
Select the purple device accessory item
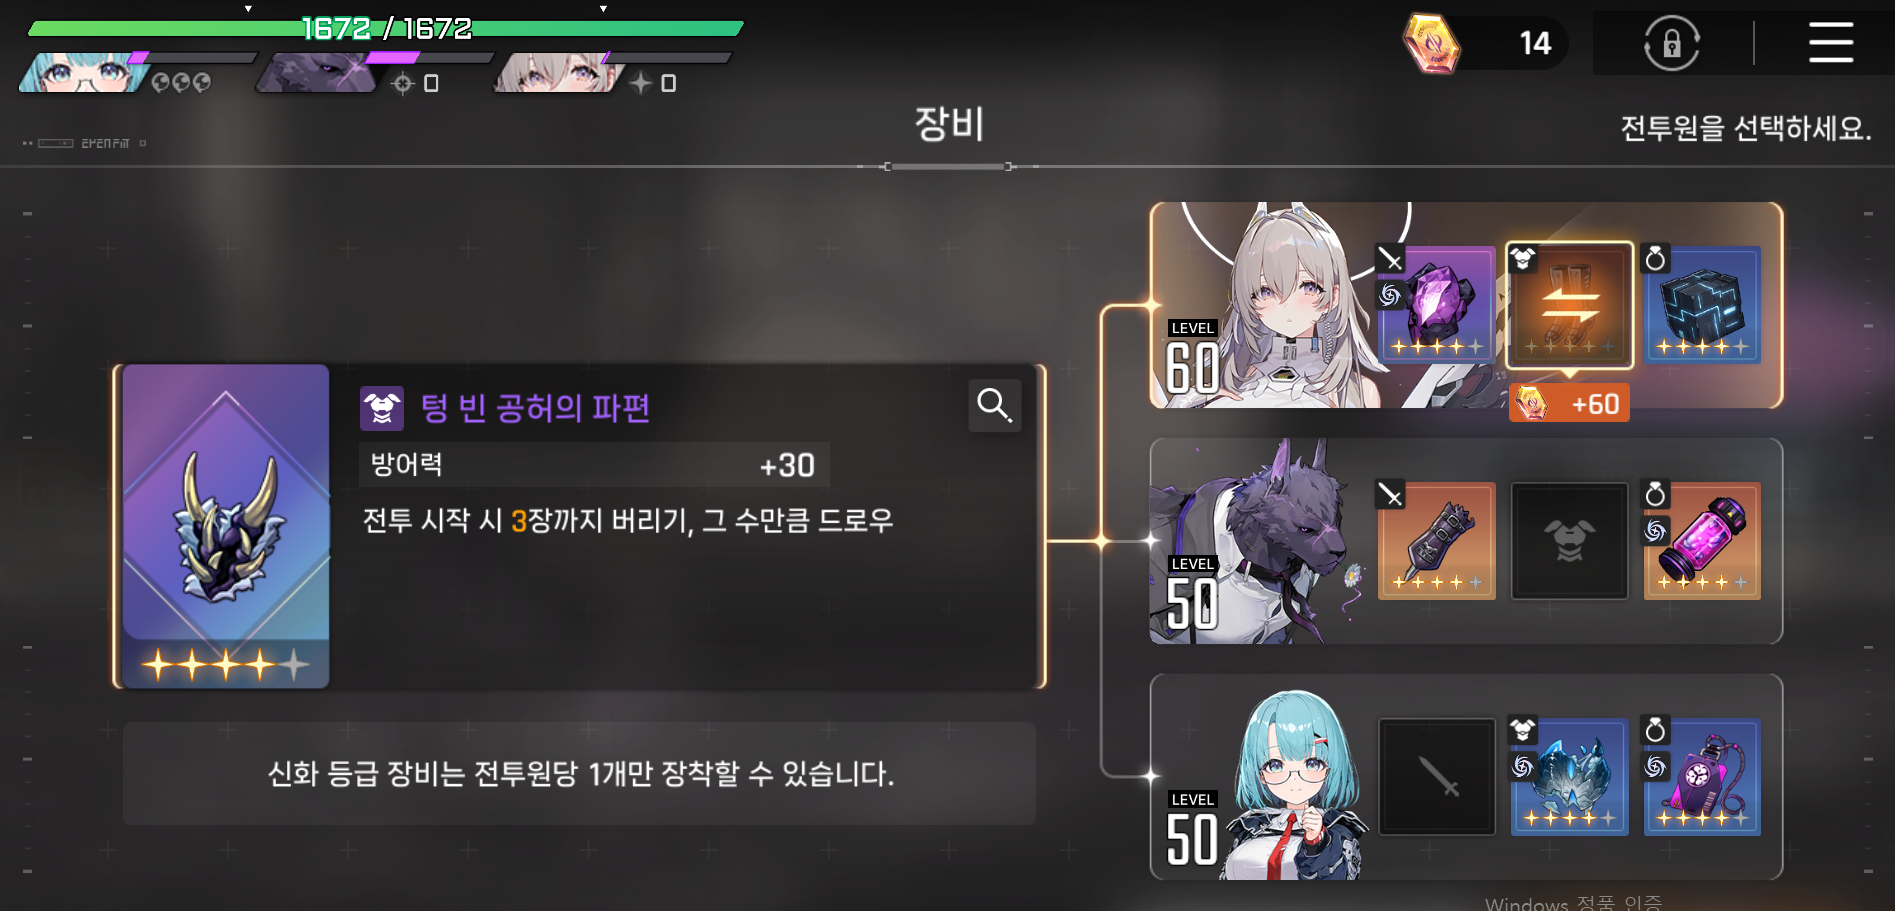click(x=1702, y=777)
